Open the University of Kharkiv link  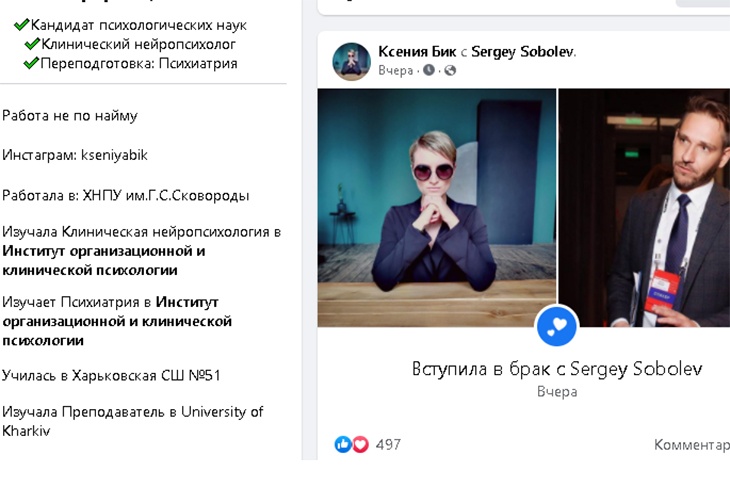(x=200, y=412)
